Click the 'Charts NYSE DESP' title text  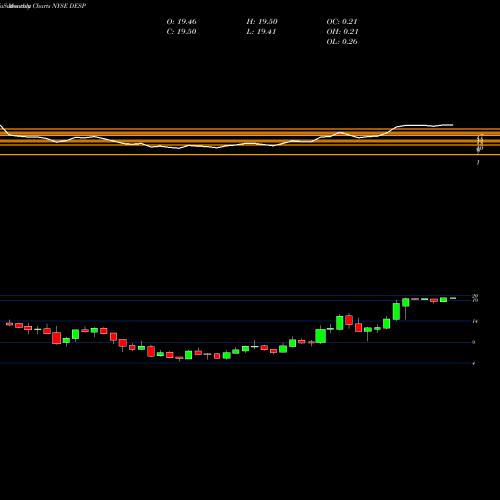coord(59,6)
